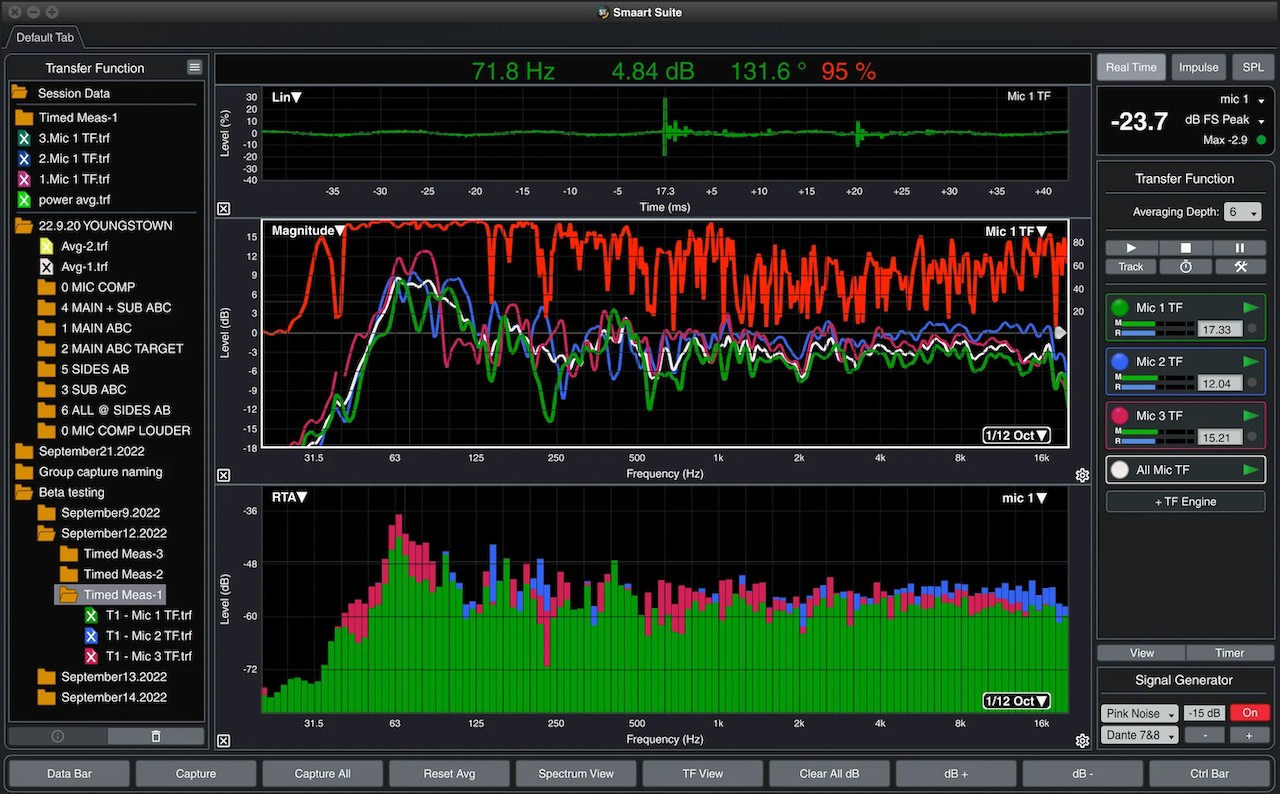Image resolution: width=1280 pixels, height=794 pixels.
Task: Turn off the signal generator On button
Action: (1249, 713)
